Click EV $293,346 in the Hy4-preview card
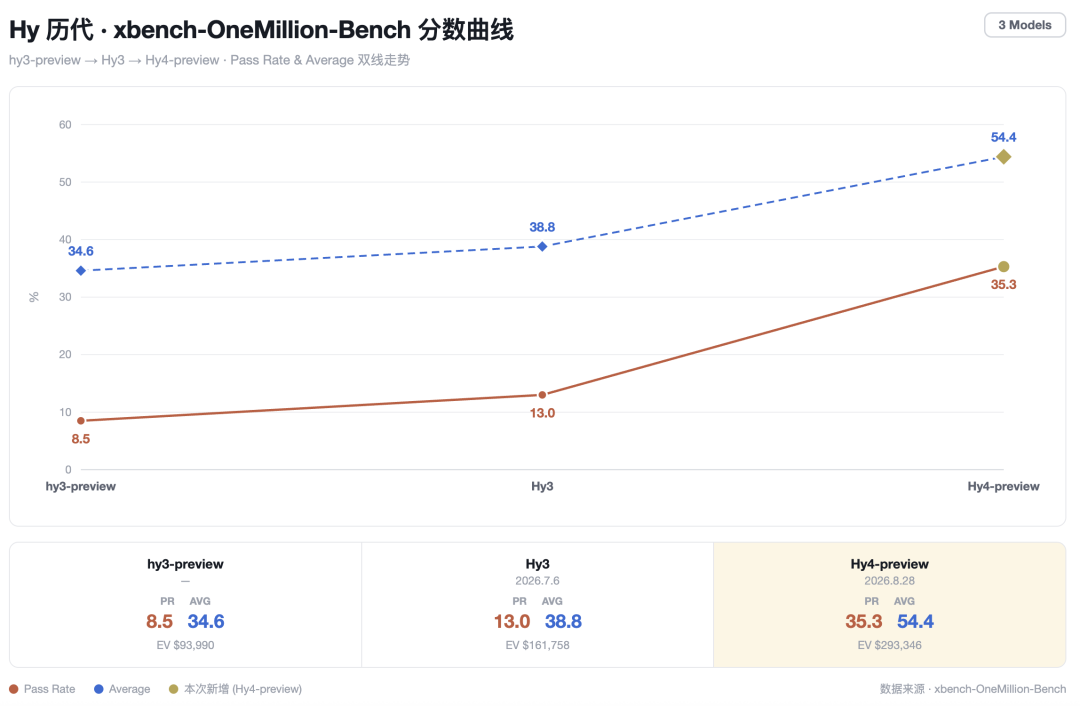 889,645
